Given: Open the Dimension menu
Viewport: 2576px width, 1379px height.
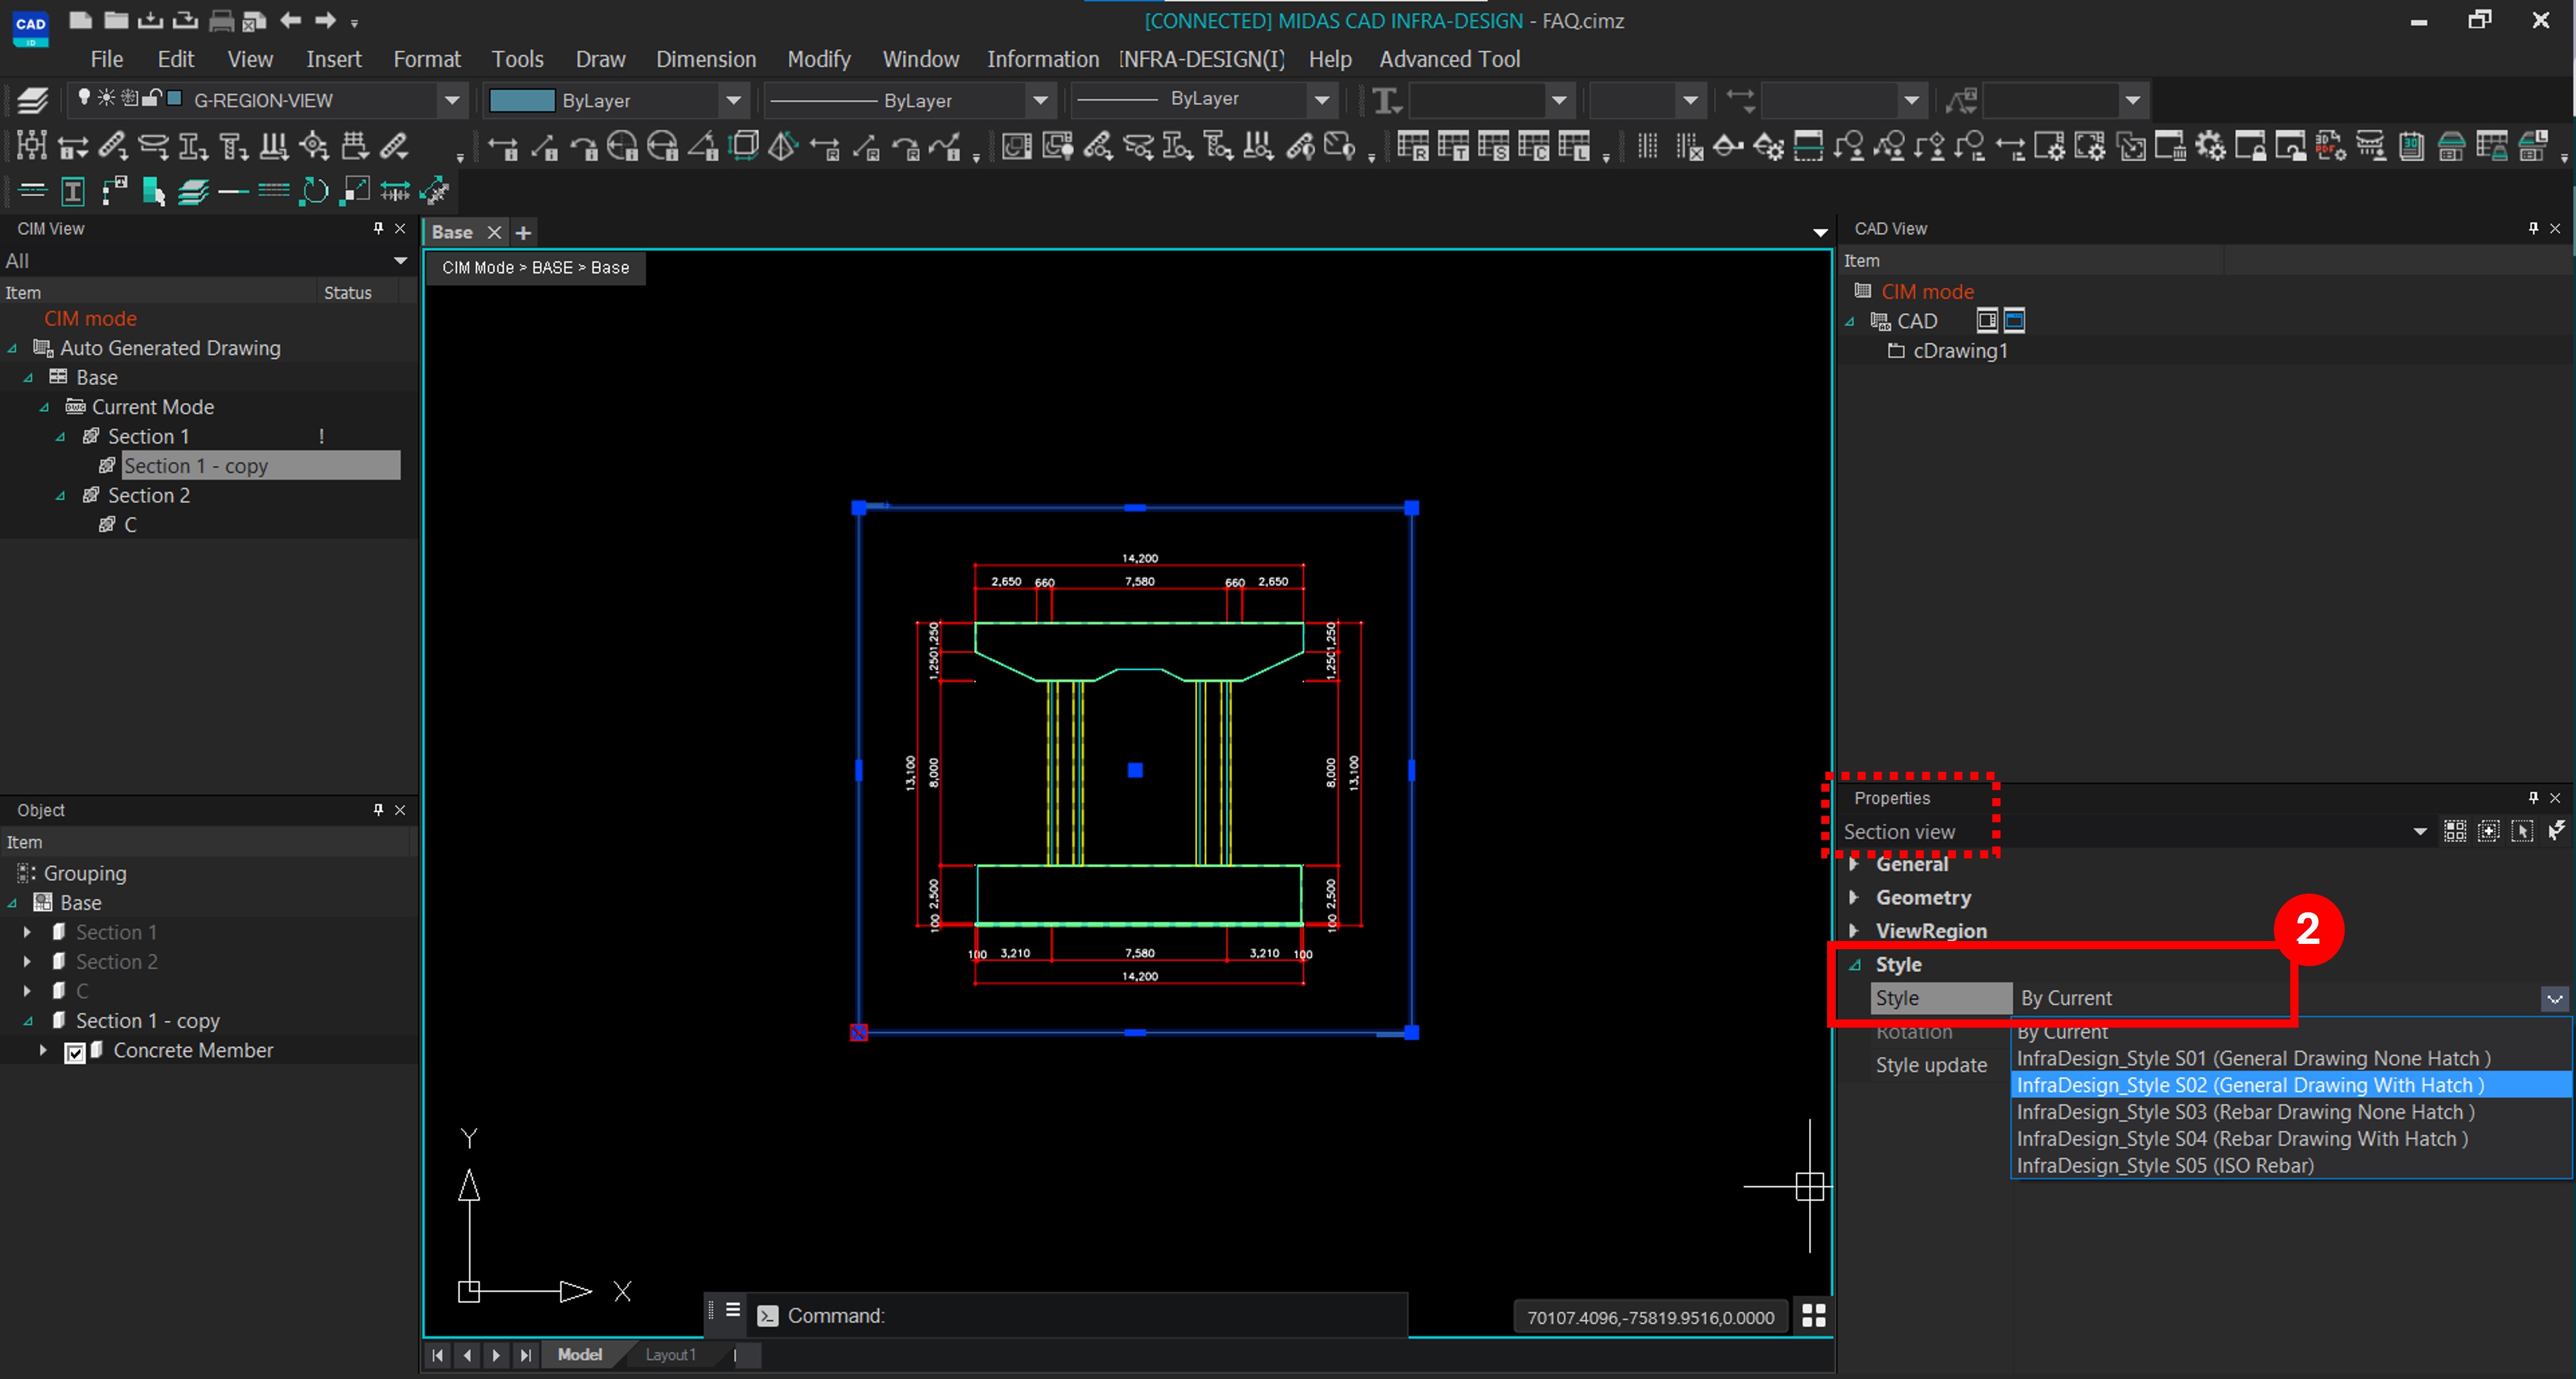Looking at the screenshot, I should (705, 59).
